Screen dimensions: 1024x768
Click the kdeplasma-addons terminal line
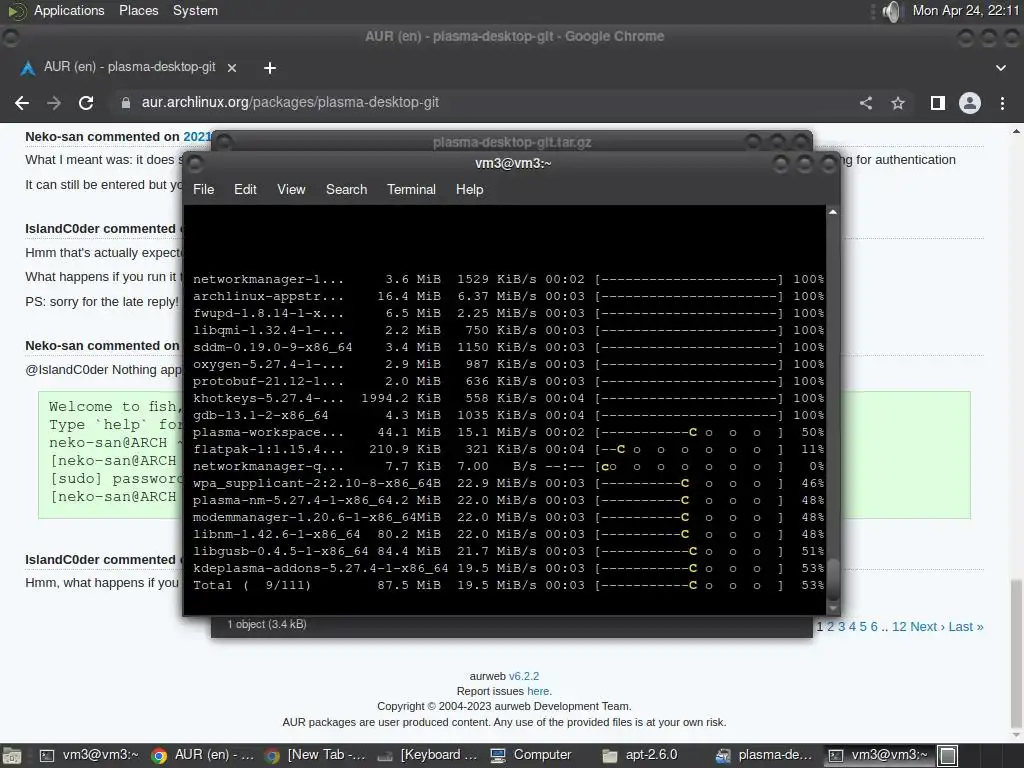[x=508, y=568]
